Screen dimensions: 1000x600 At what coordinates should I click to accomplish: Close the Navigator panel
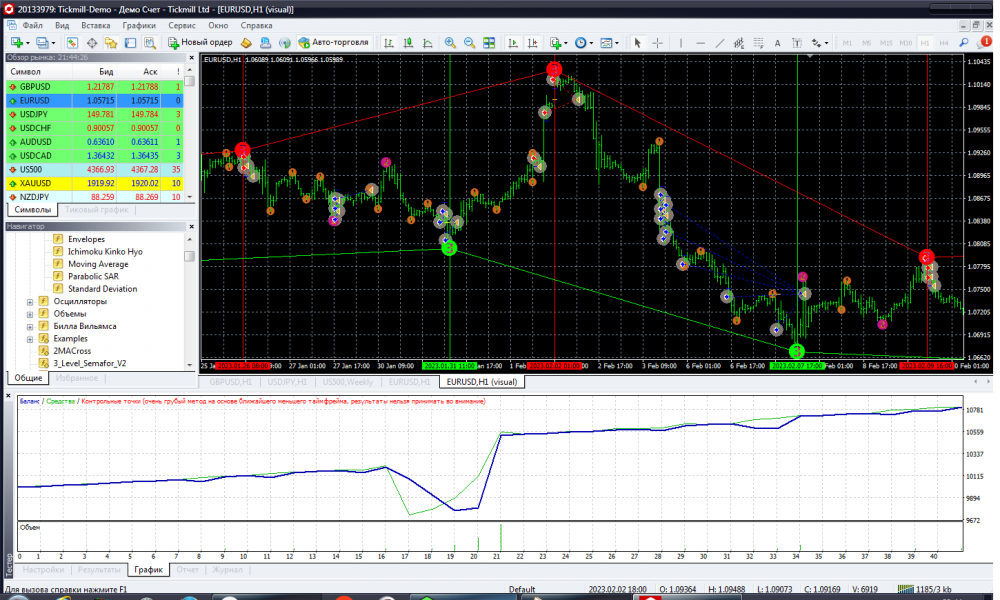click(x=191, y=226)
